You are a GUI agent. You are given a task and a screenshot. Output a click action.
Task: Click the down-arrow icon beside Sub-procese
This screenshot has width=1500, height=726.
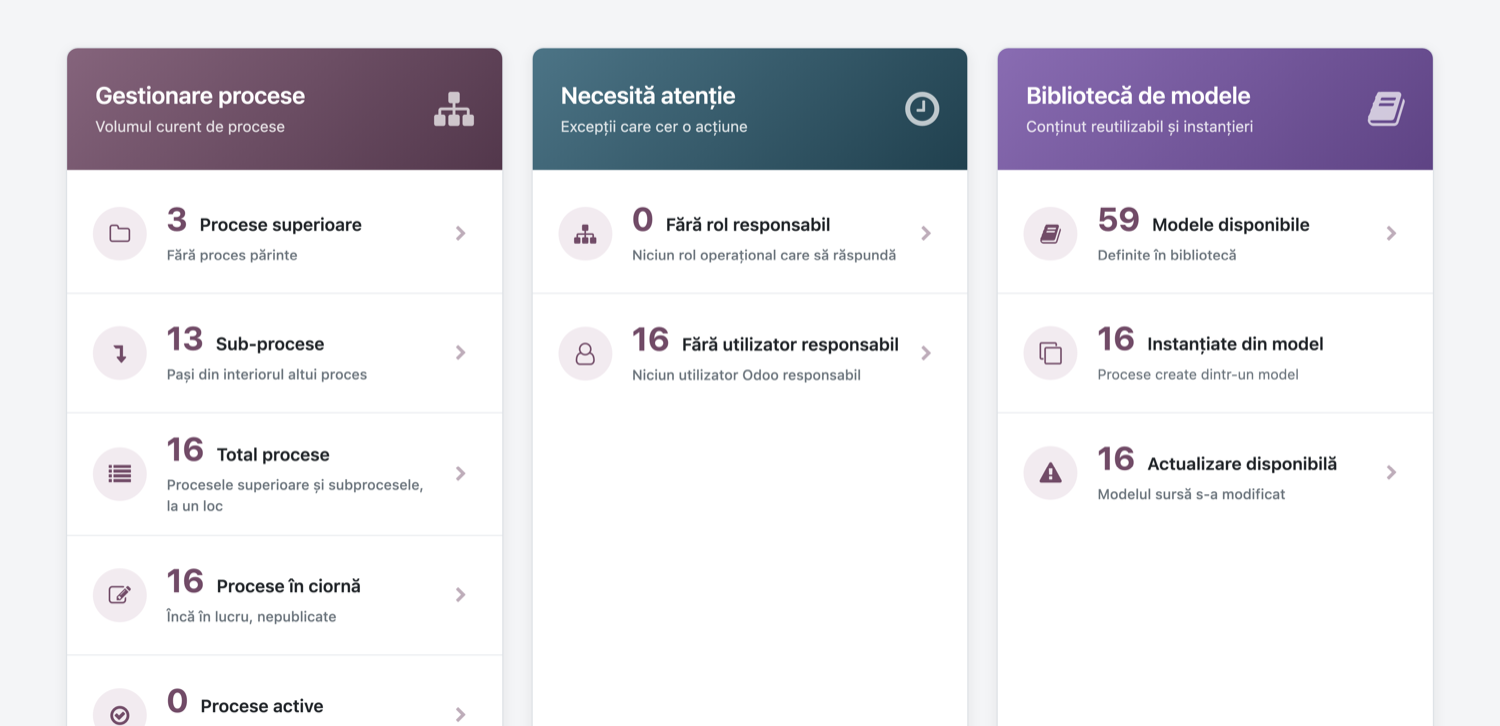tap(120, 353)
